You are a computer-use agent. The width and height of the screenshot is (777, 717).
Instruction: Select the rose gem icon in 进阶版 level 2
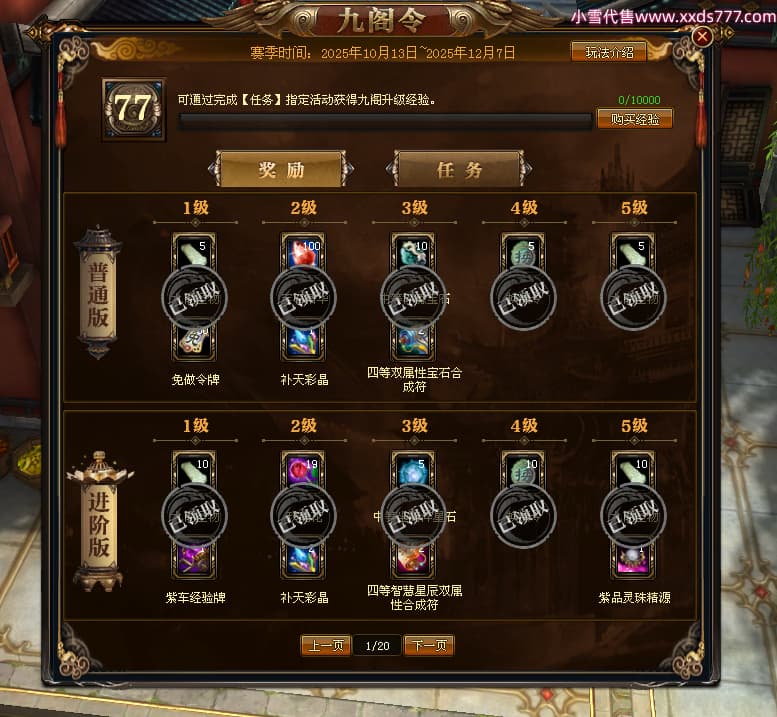pos(303,470)
